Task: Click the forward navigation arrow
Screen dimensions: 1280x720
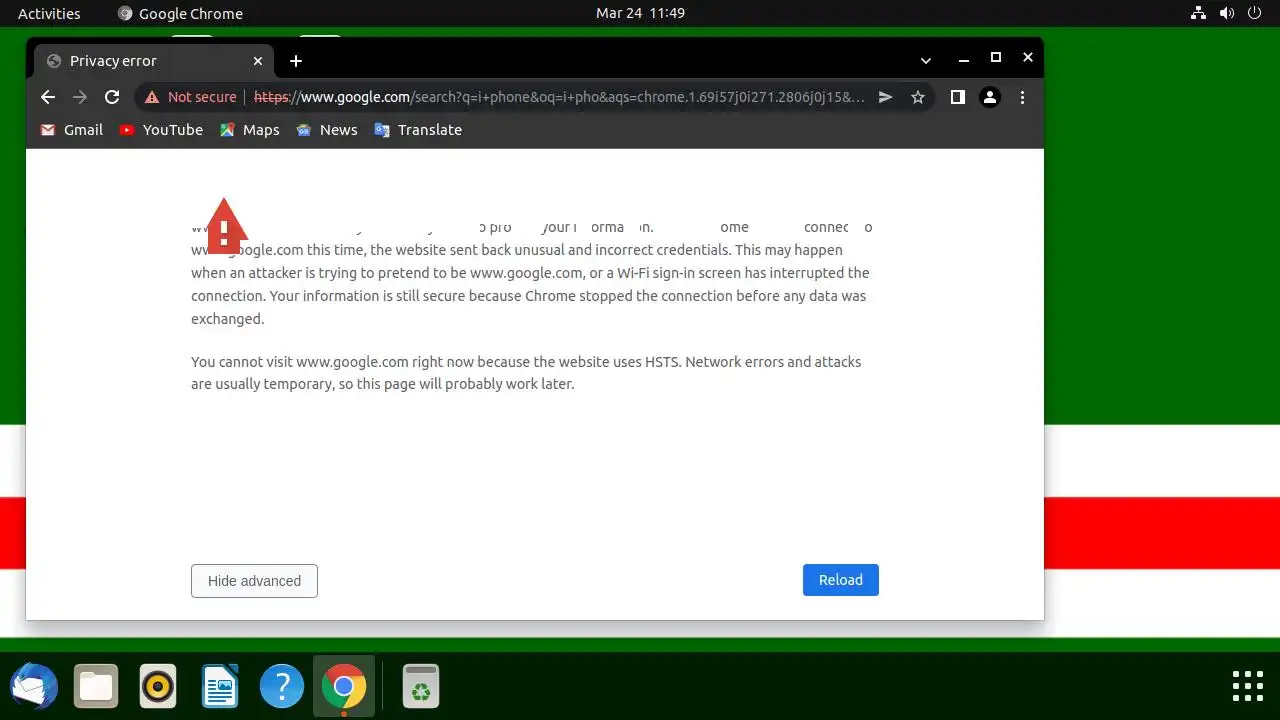Action: click(80, 97)
